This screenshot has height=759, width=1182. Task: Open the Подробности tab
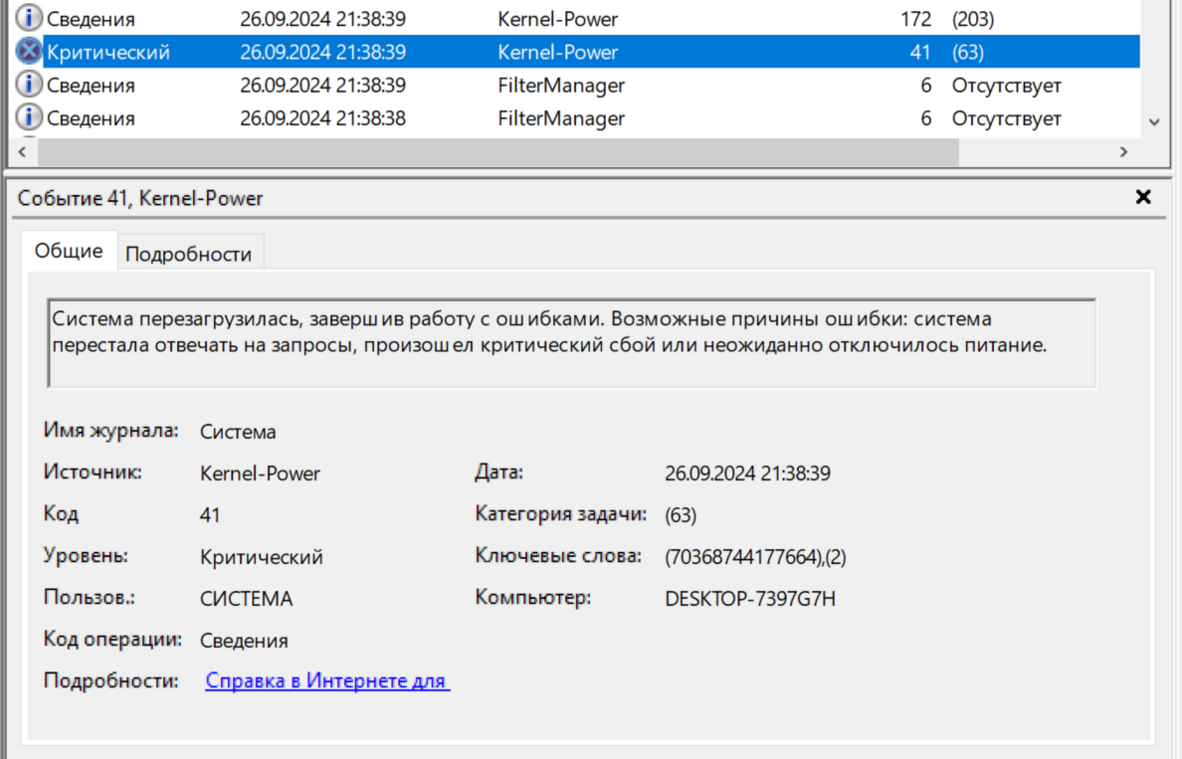pos(188,255)
